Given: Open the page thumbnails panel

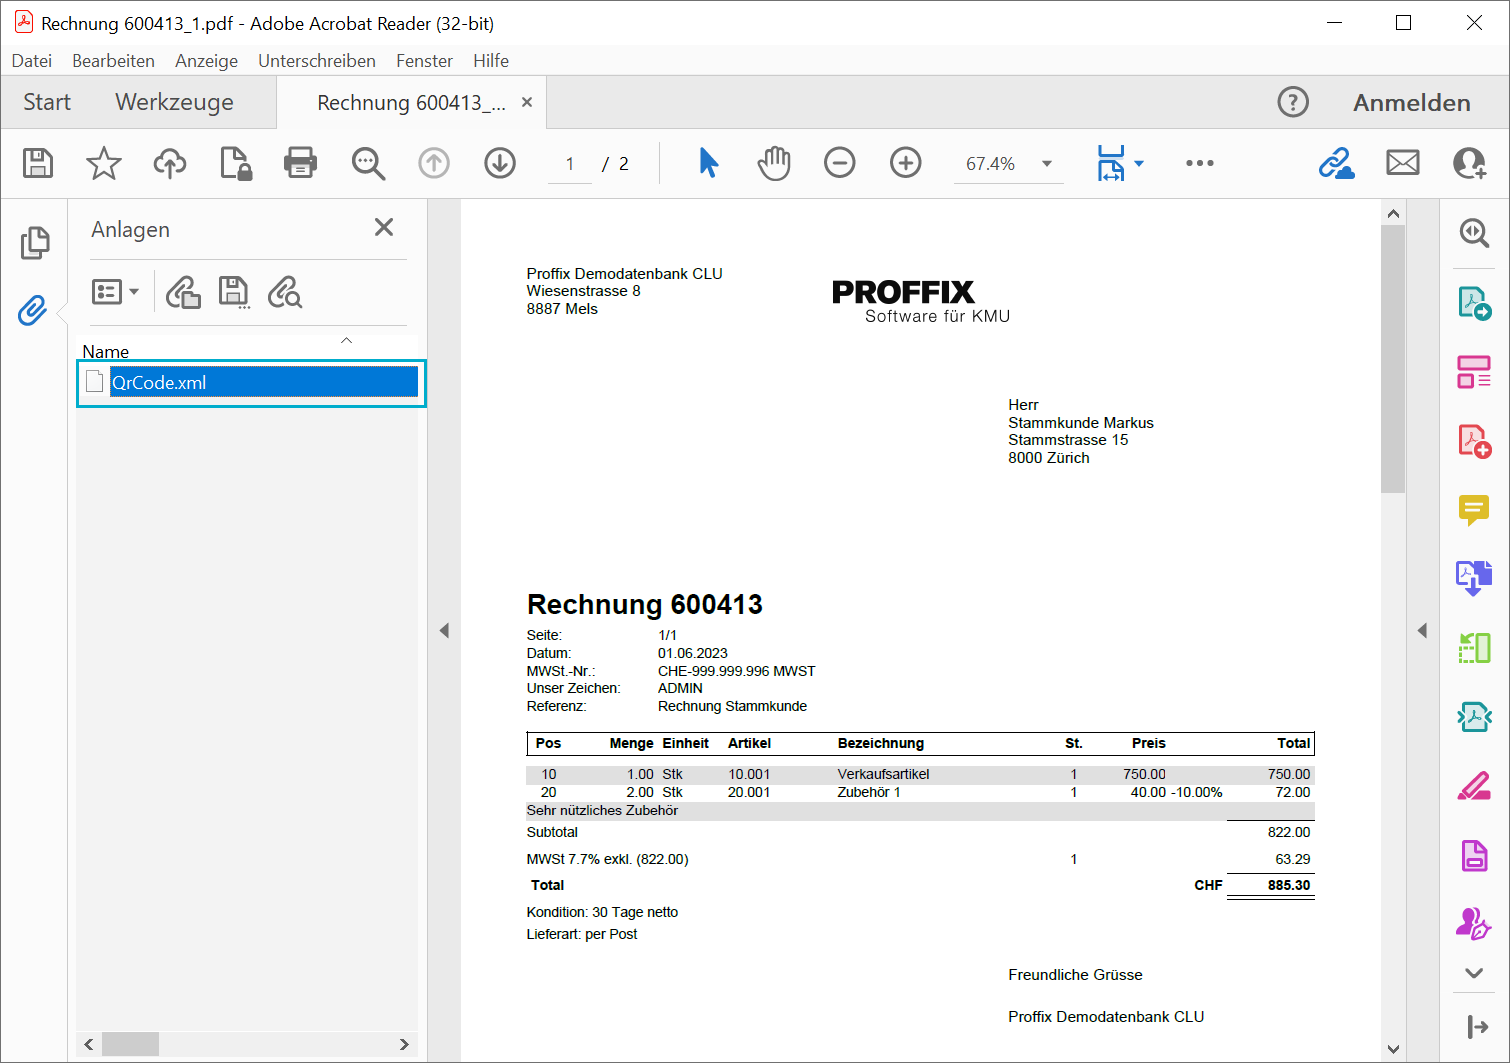Looking at the screenshot, I should tap(35, 242).
